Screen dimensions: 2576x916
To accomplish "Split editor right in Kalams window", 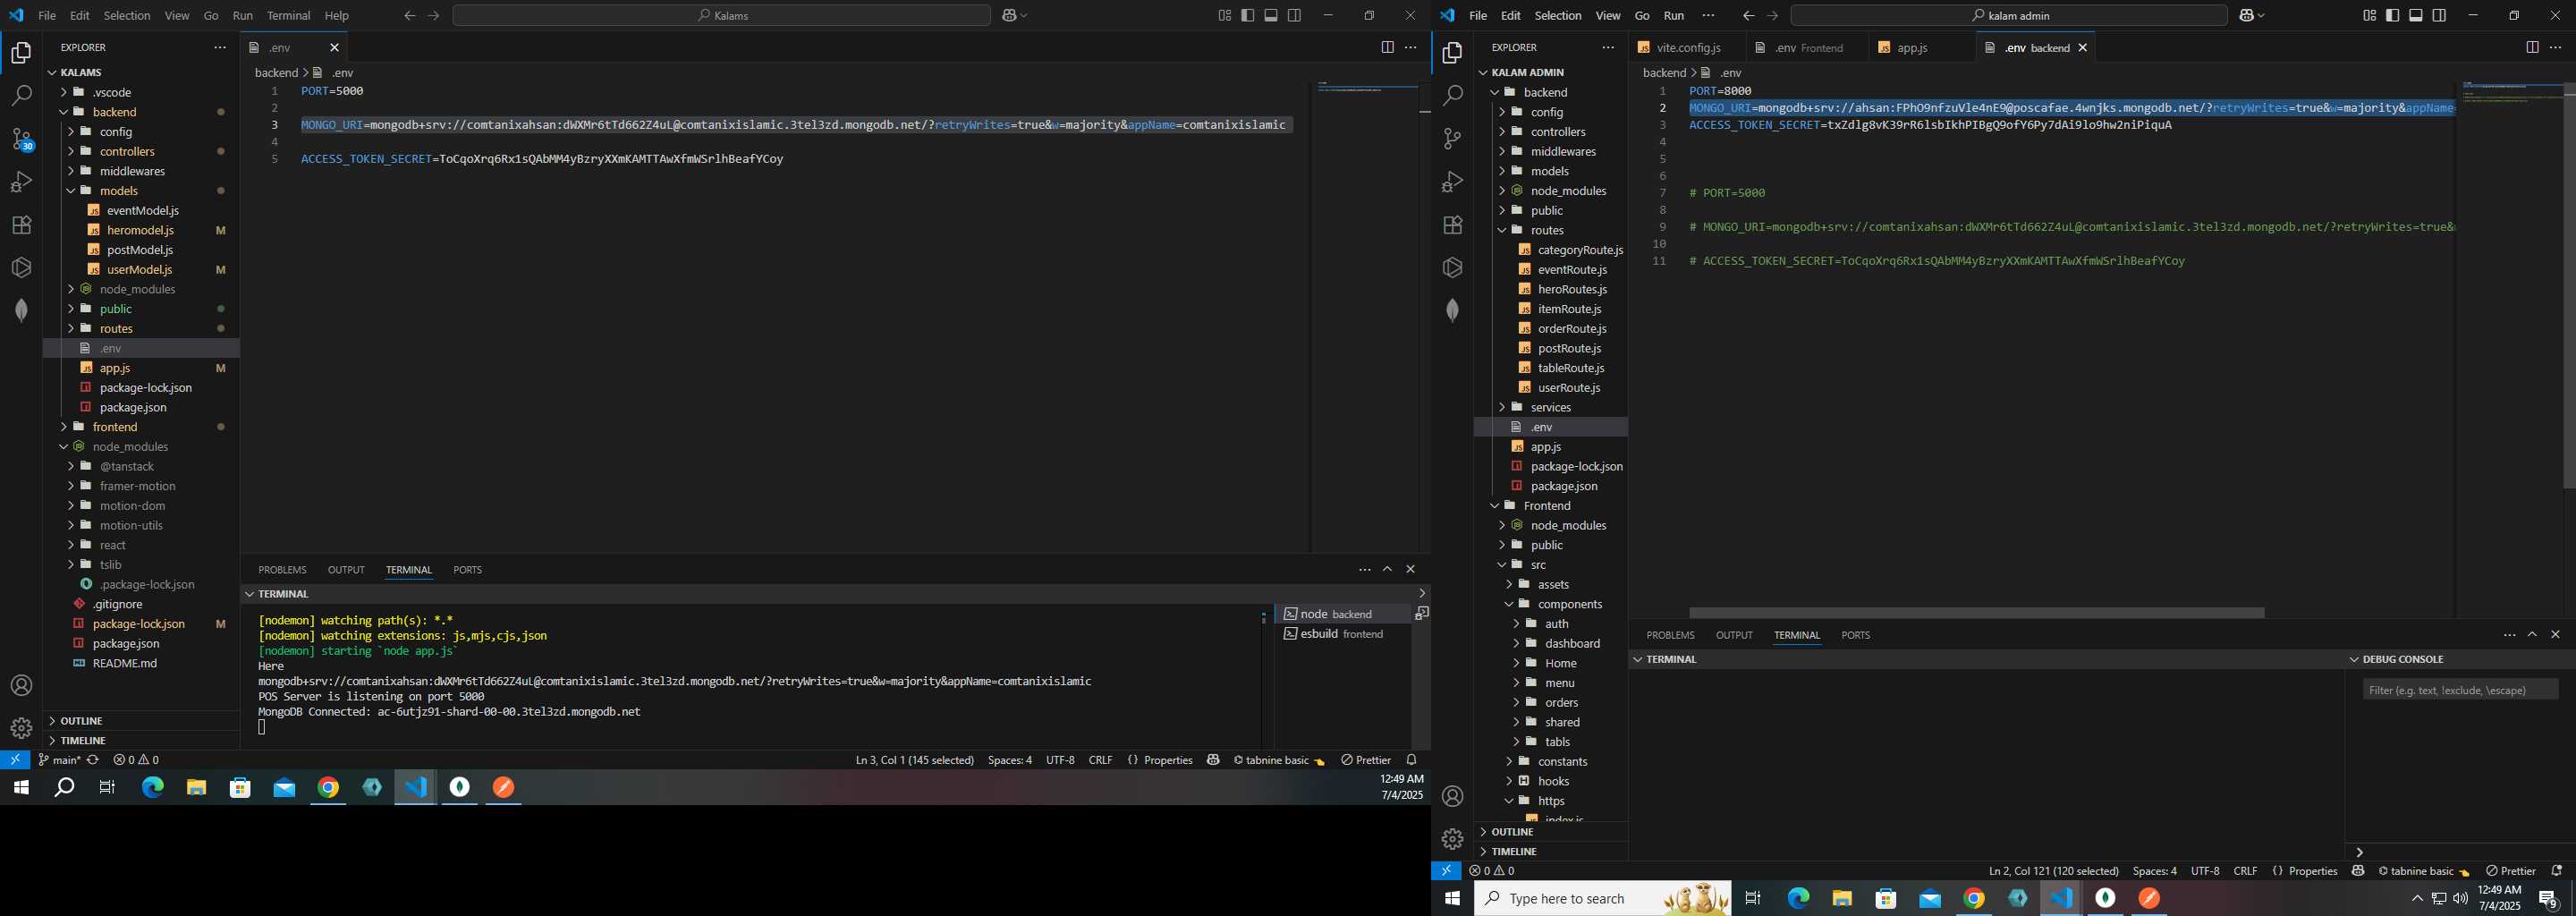I will point(1387,47).
